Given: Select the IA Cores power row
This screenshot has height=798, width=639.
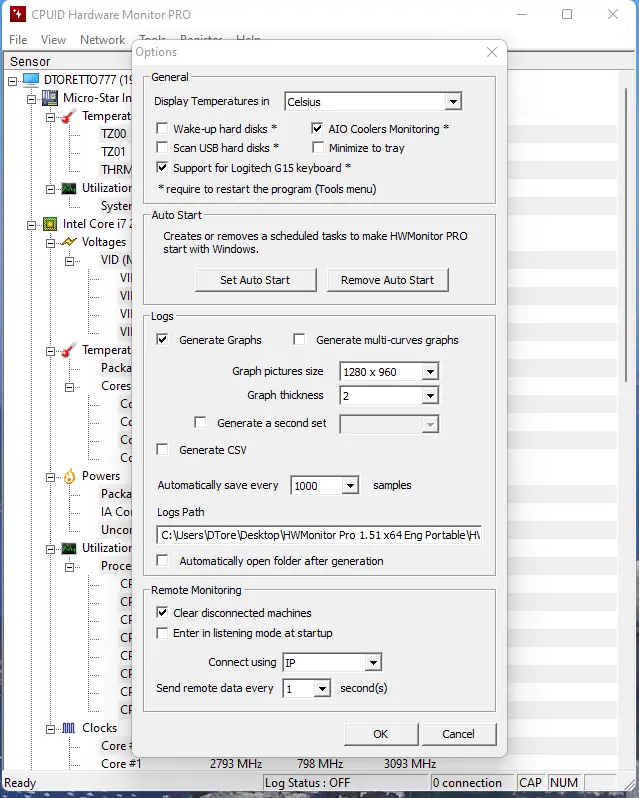Looking at the screenshot, I should tap(116, 512).
